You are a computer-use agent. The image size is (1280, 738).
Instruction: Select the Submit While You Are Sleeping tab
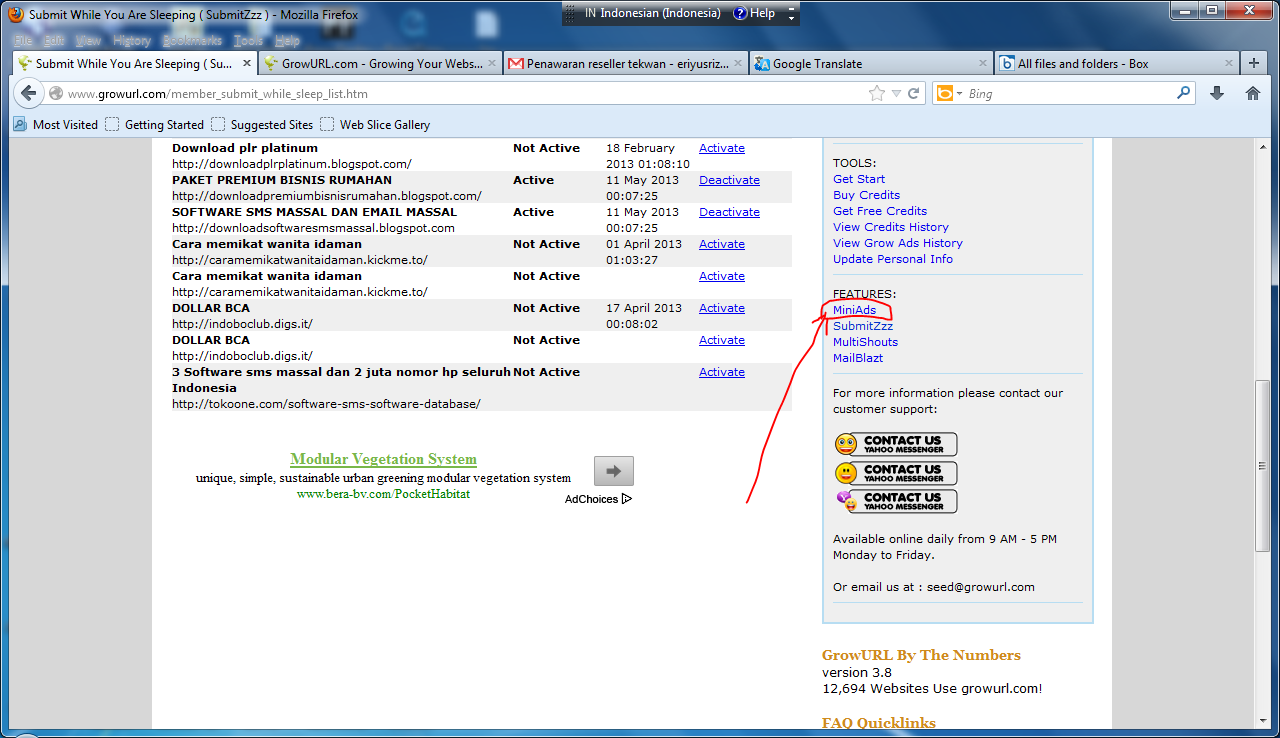135,63
